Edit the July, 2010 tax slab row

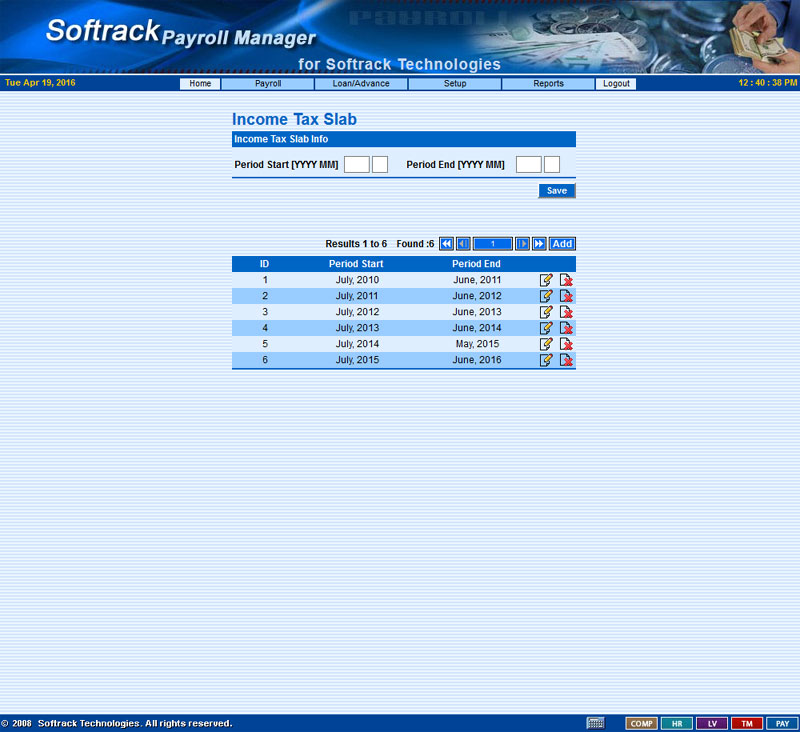[x=546, y=280]
